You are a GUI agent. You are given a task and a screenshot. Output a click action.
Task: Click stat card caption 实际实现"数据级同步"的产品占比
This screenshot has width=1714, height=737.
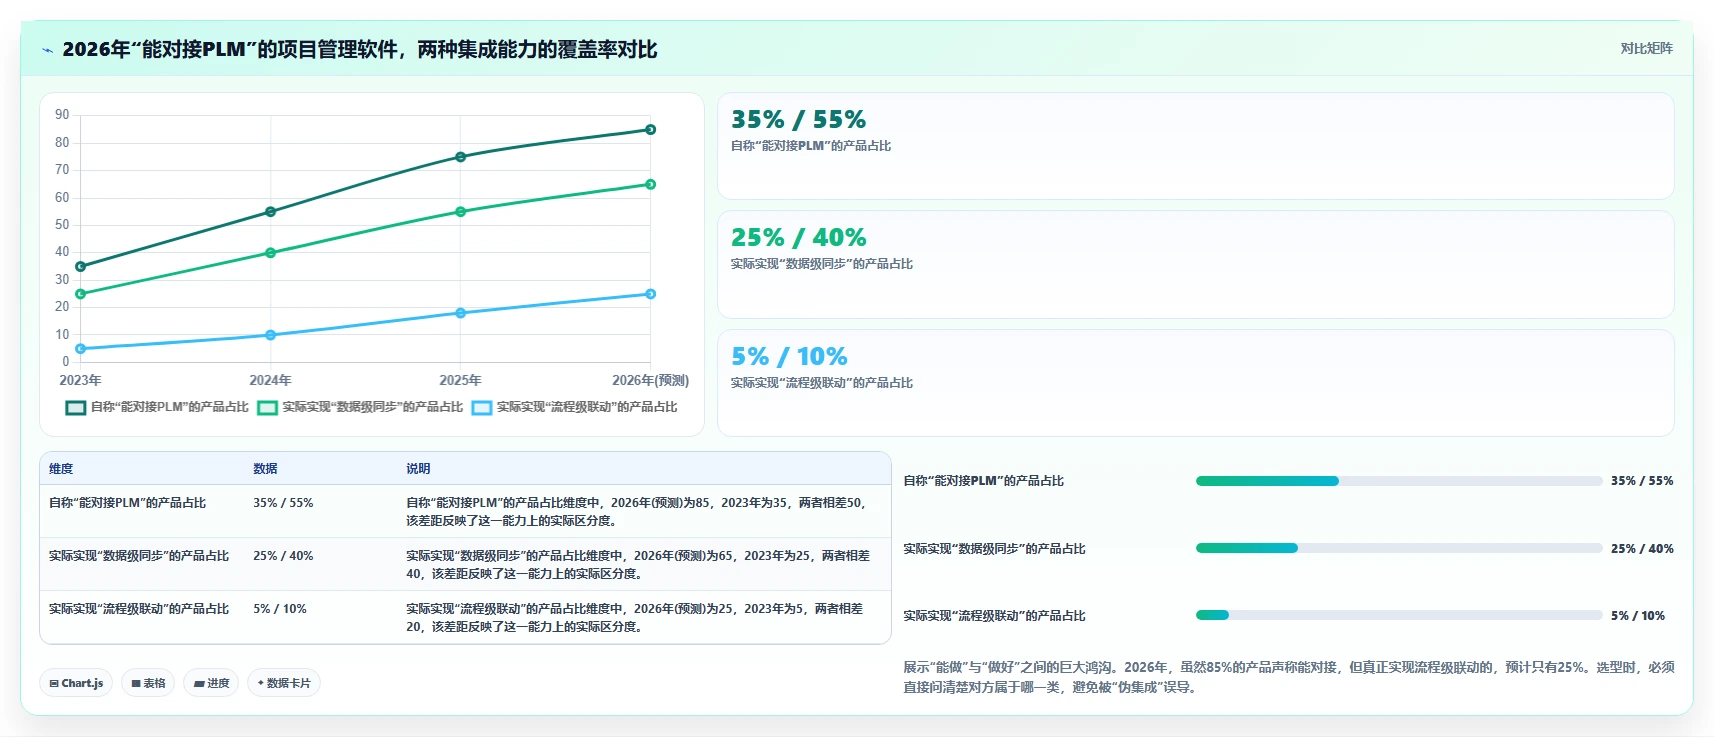pos(822,264)
